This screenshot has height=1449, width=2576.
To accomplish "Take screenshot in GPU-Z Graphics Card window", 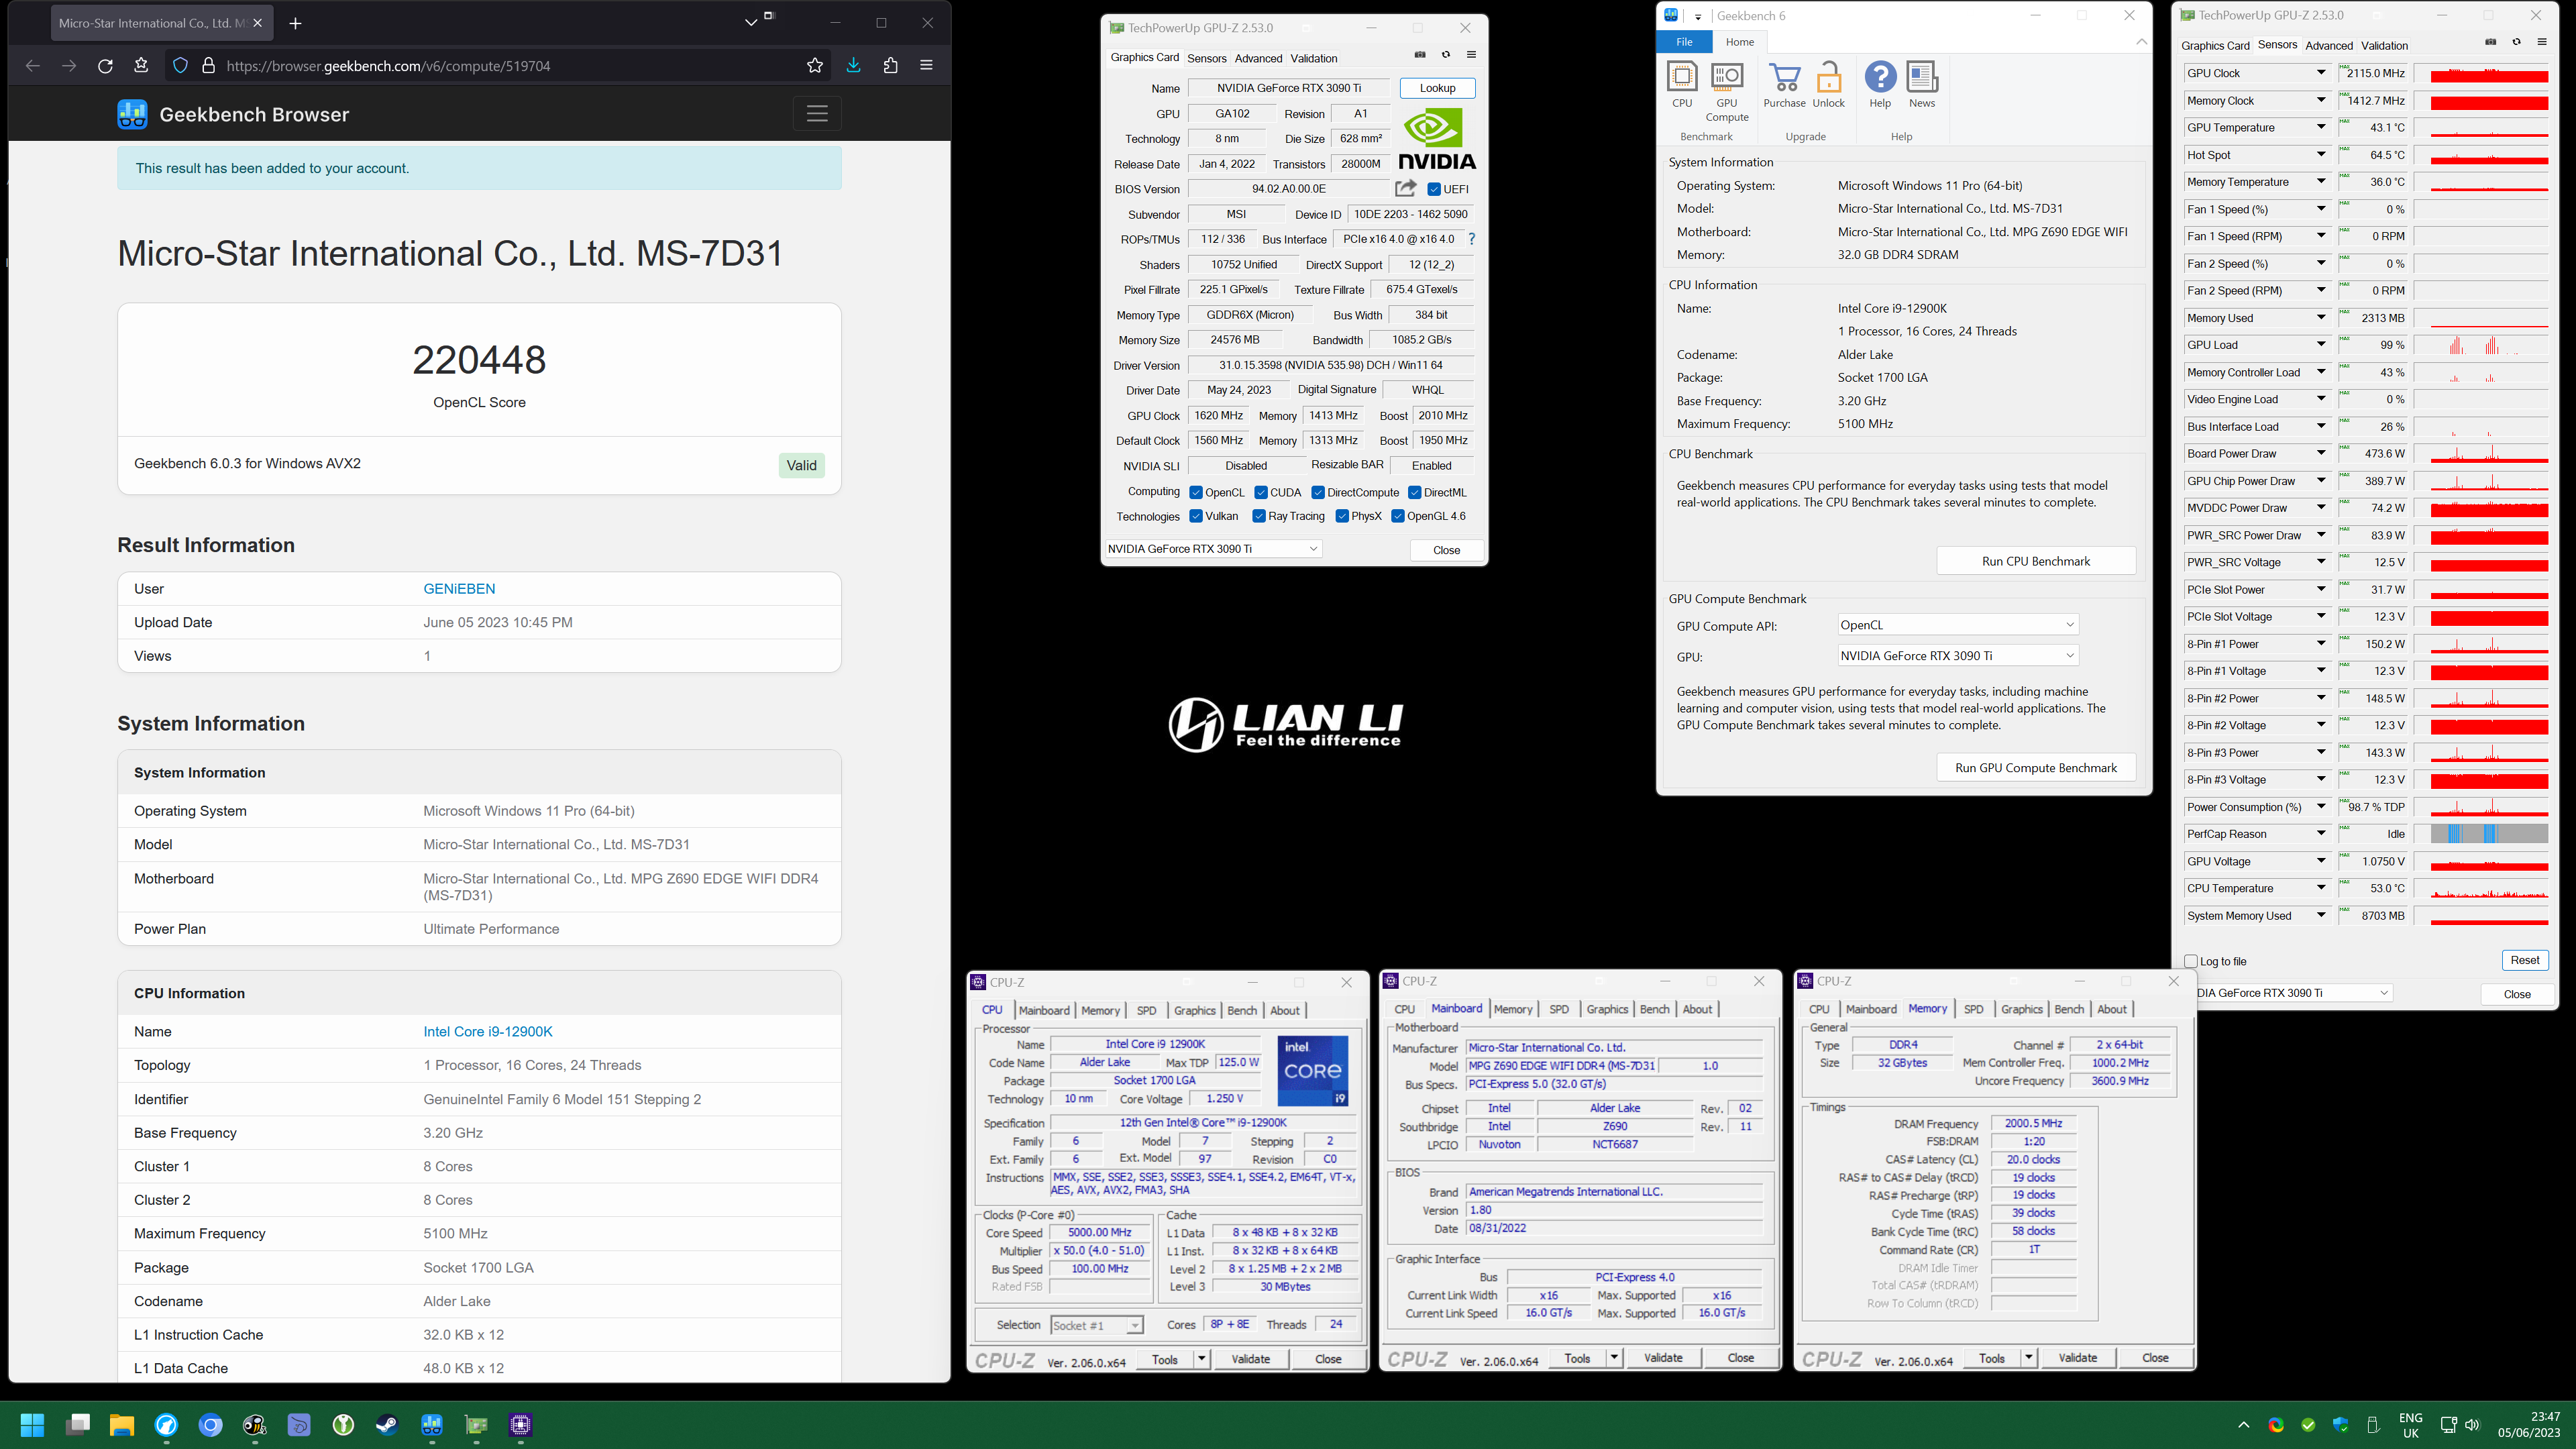I will pyautogui.click(x=1420, y=55).
